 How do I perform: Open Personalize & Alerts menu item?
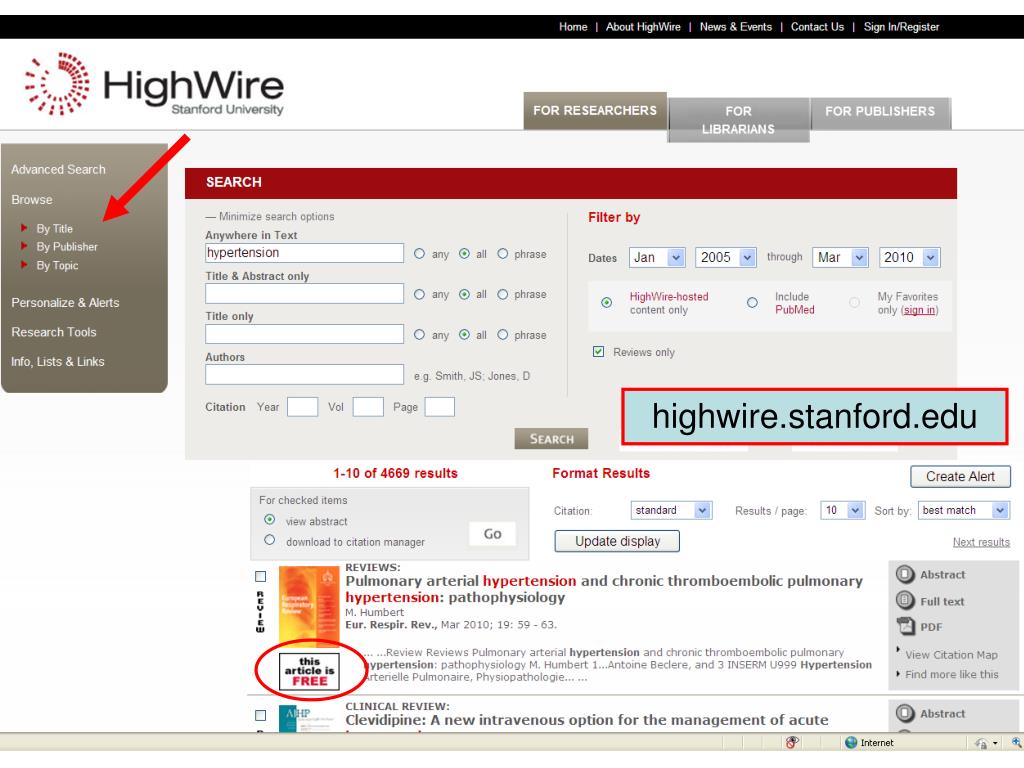point(65,302)
